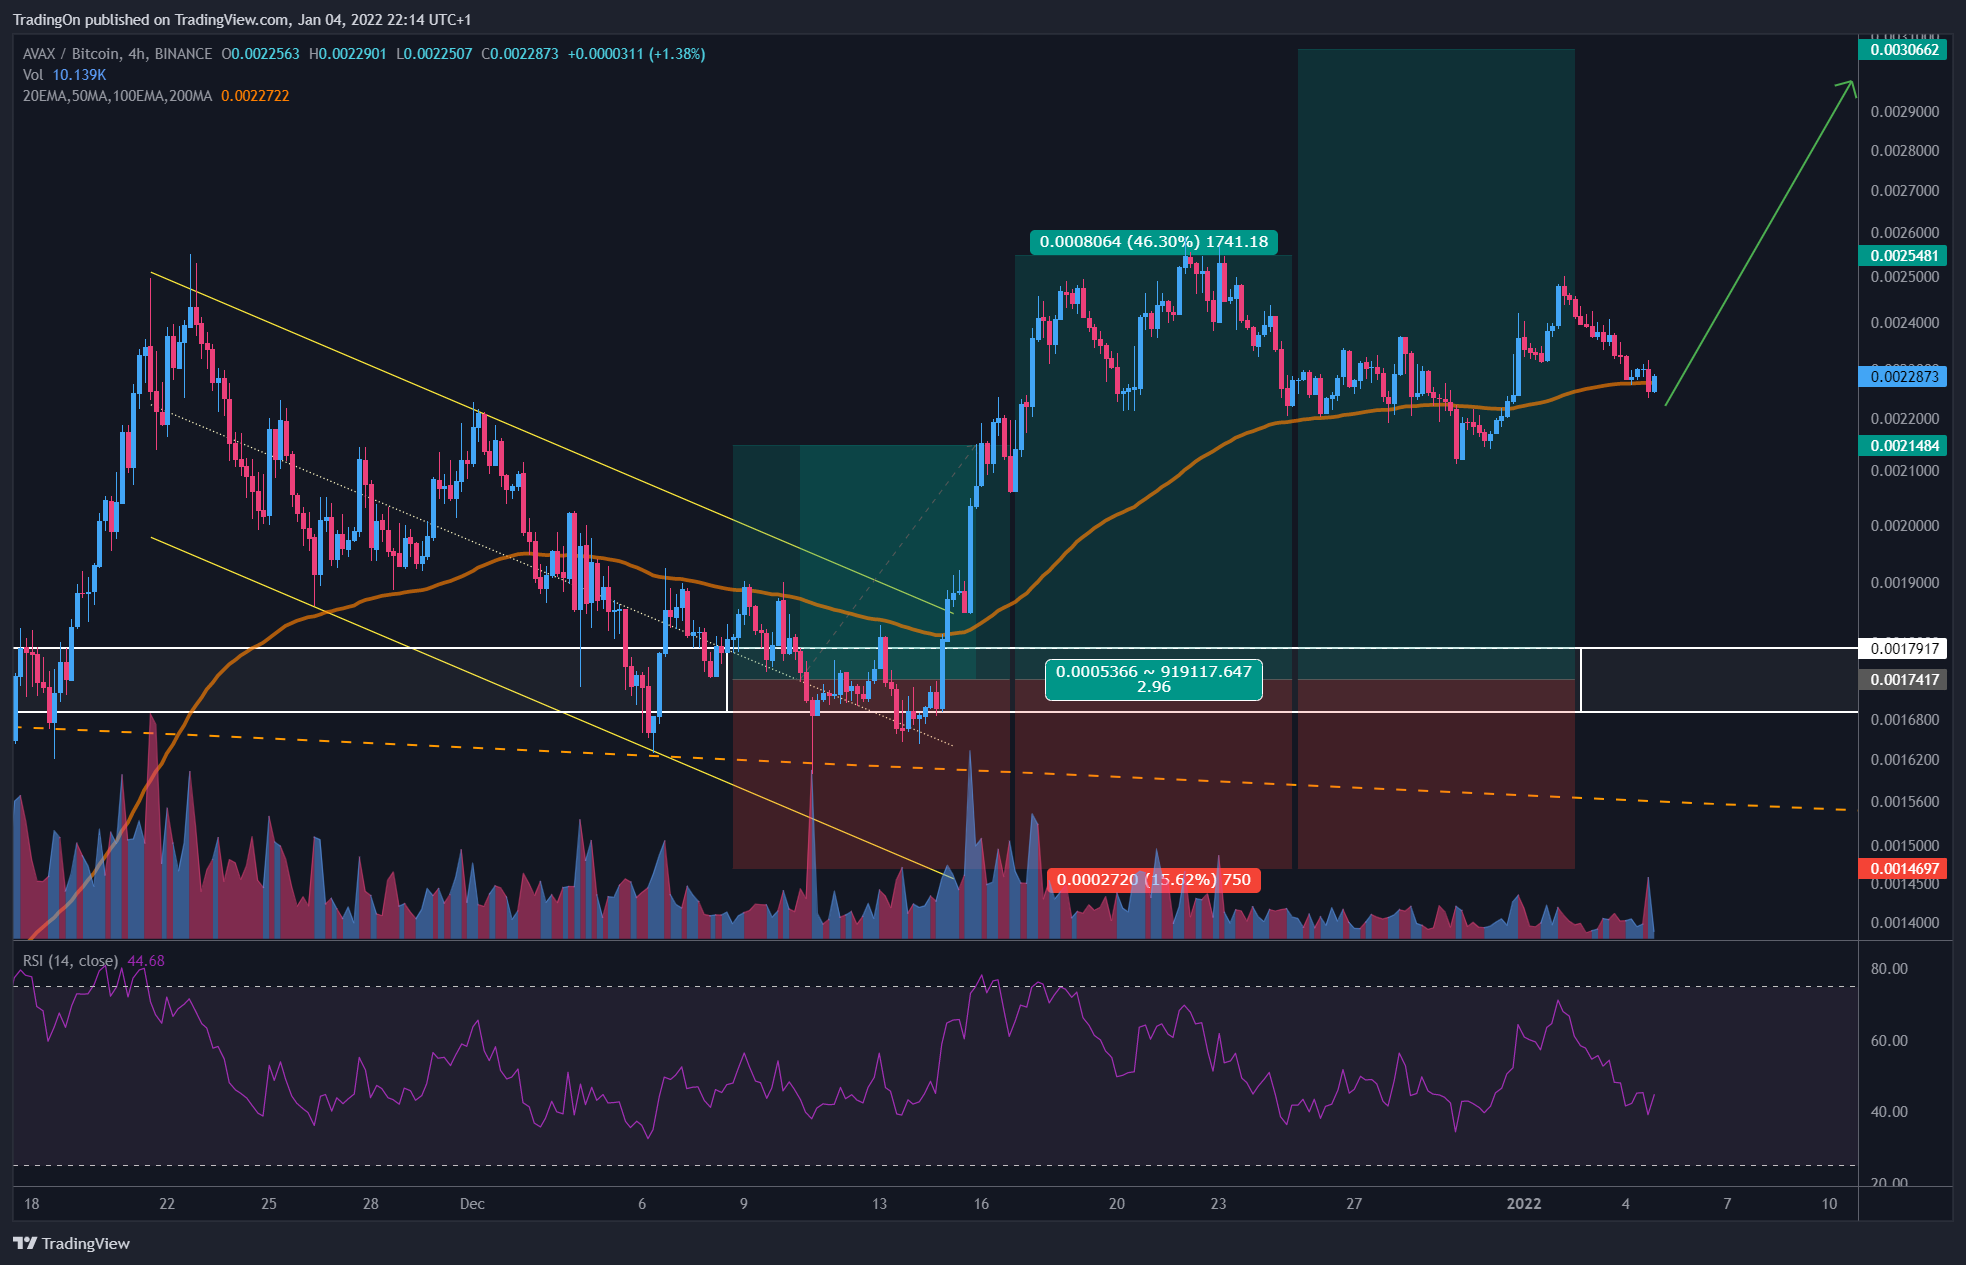Click the green 0.0021484 price label
Screen dimensions: 1966x1265
click(1903, 446)
